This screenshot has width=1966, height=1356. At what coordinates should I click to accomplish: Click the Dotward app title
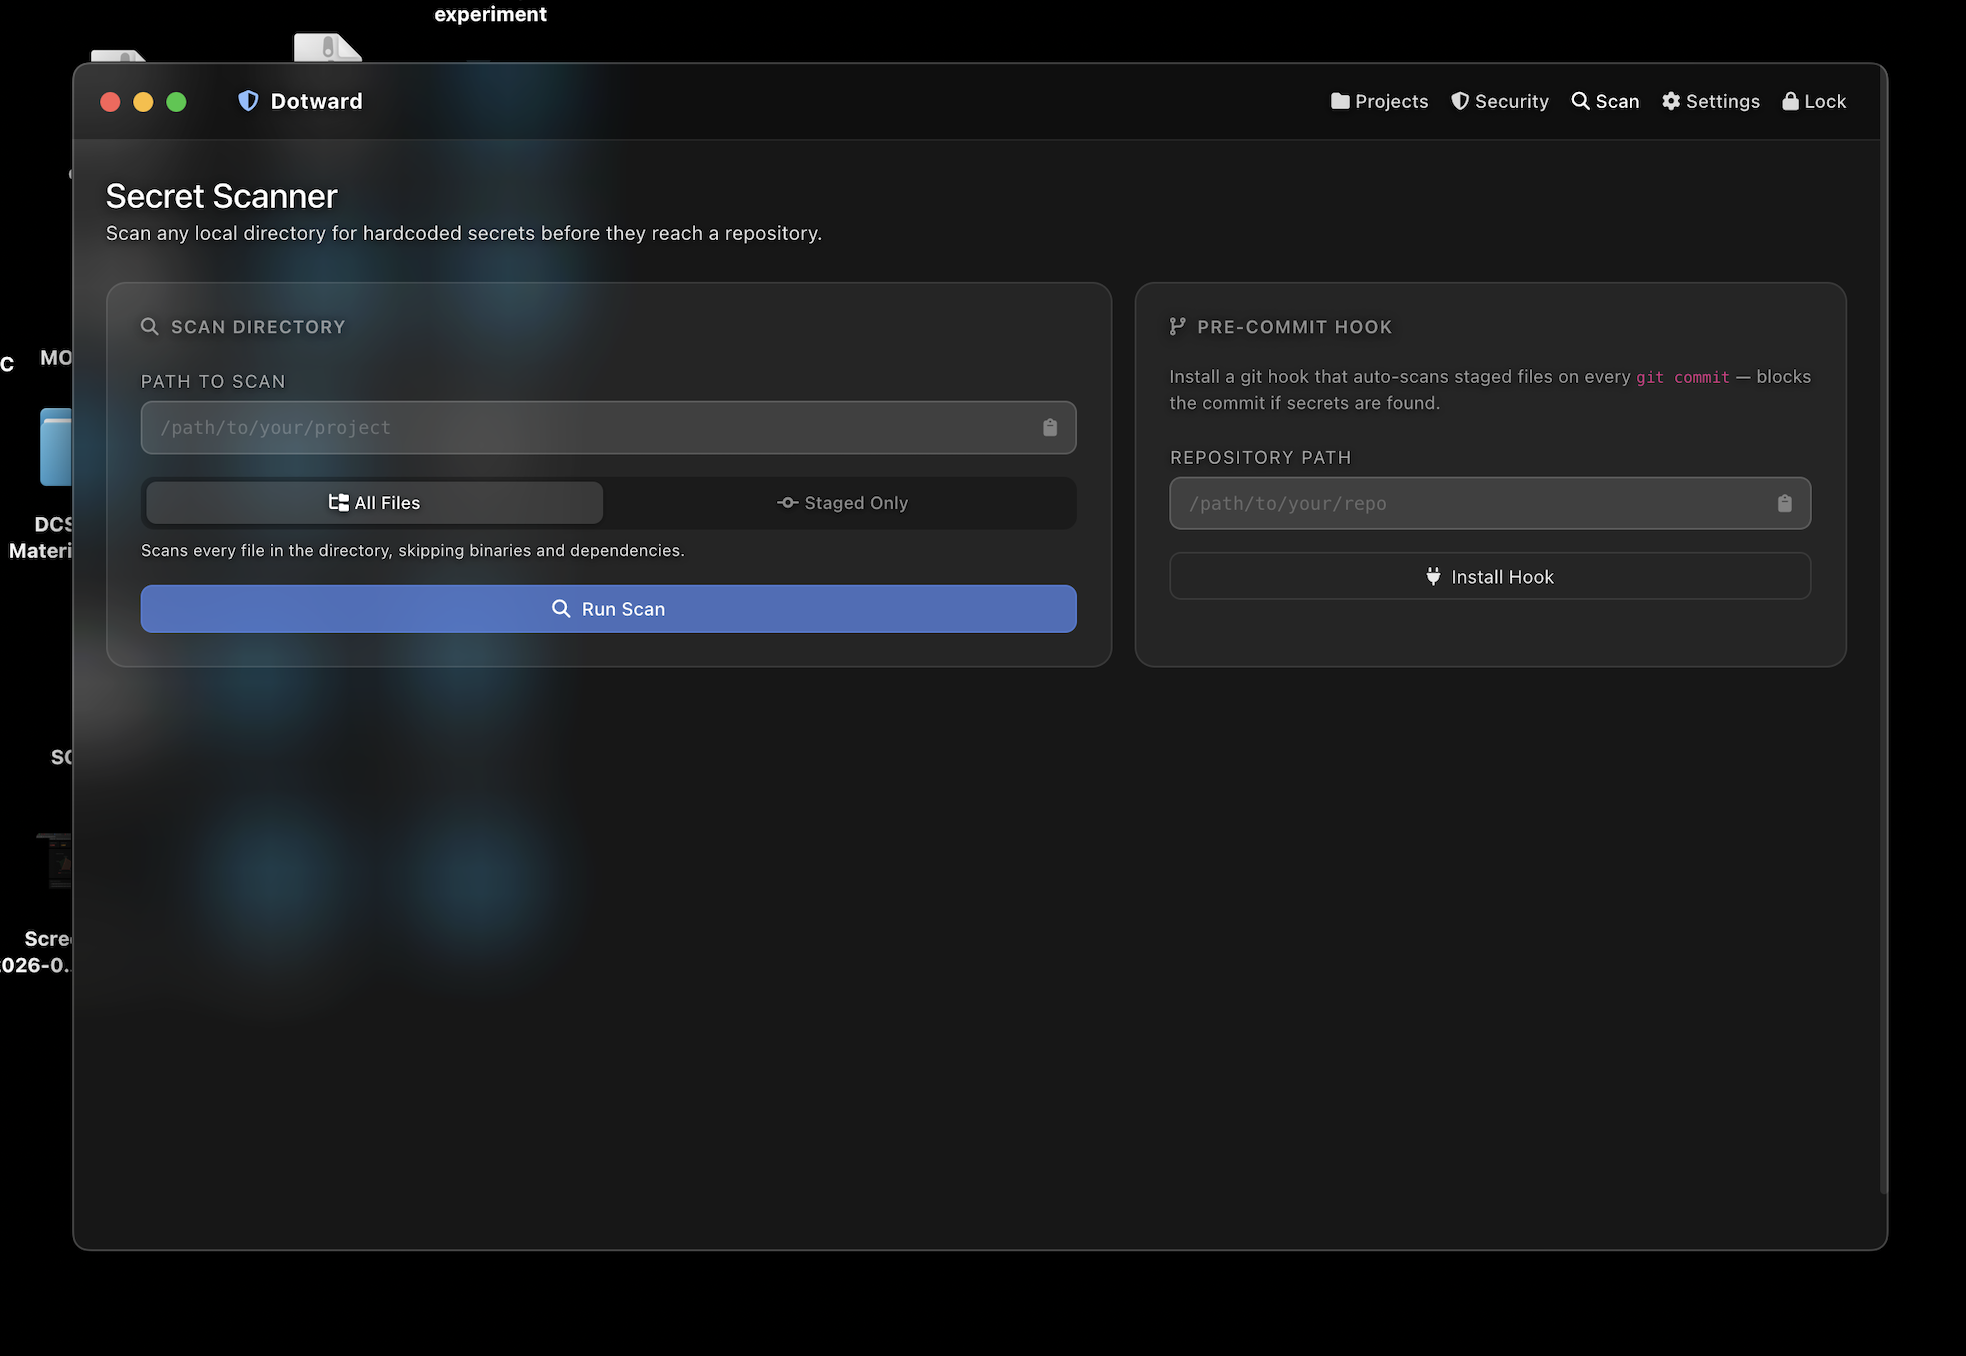(x=316, y=101)
